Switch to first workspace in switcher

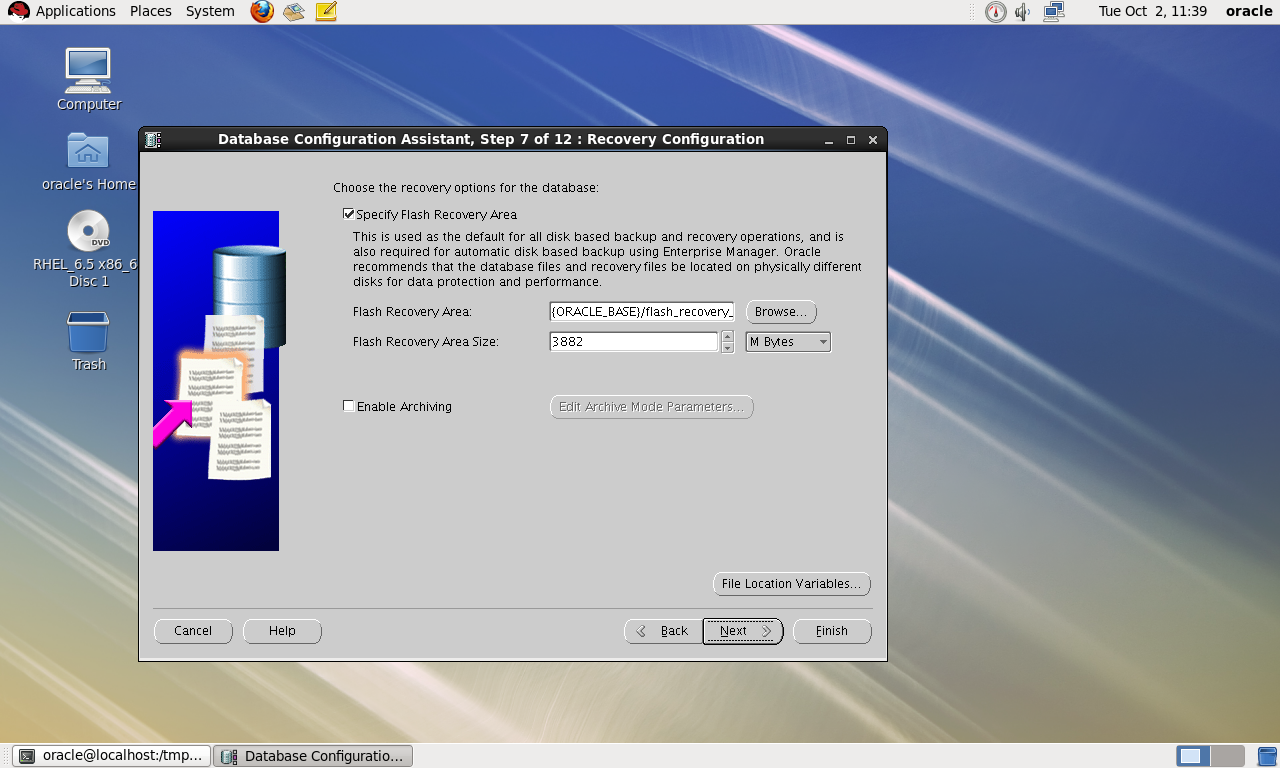coord(1193,756)
